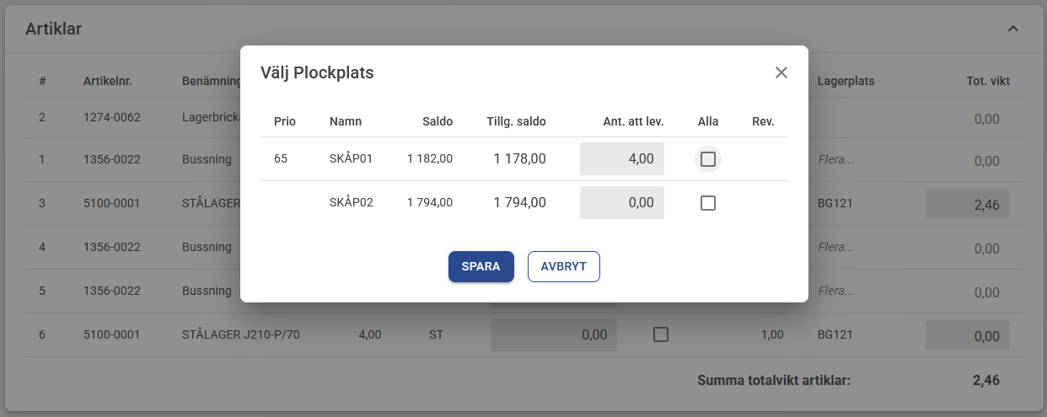Select the SKÅP02 pick location row

coord(351,203)
